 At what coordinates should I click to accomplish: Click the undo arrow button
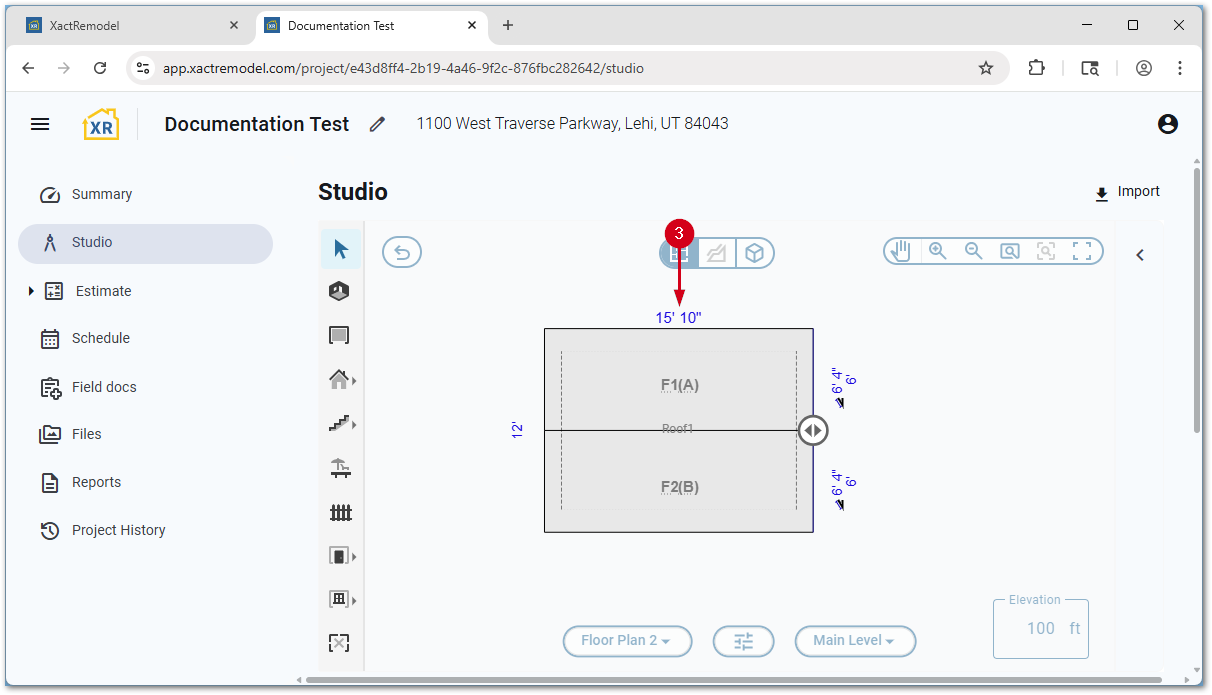(x=402, y=253)
